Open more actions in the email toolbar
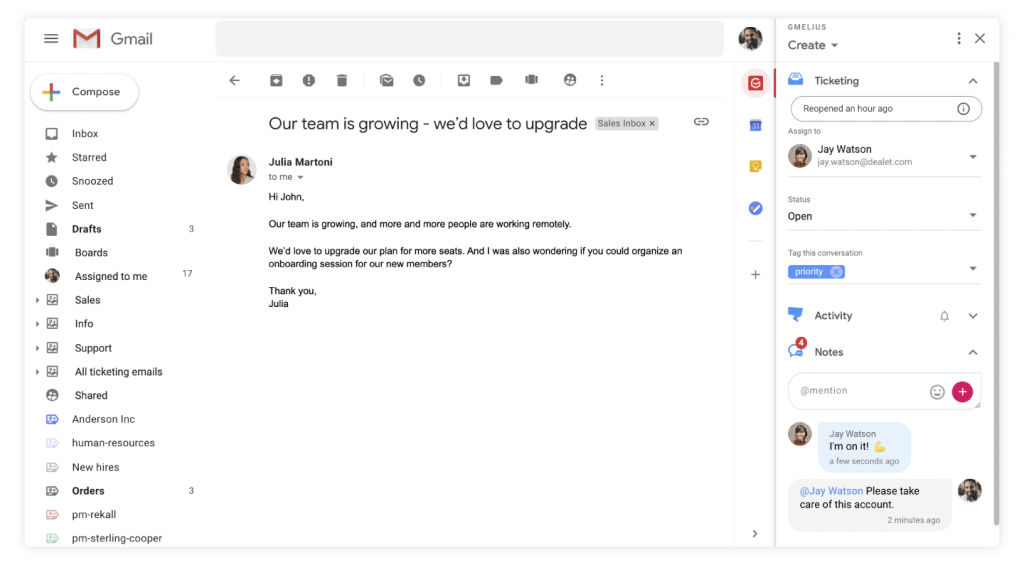The height and width of the screenshot is (565, 1024). point(602,80)
